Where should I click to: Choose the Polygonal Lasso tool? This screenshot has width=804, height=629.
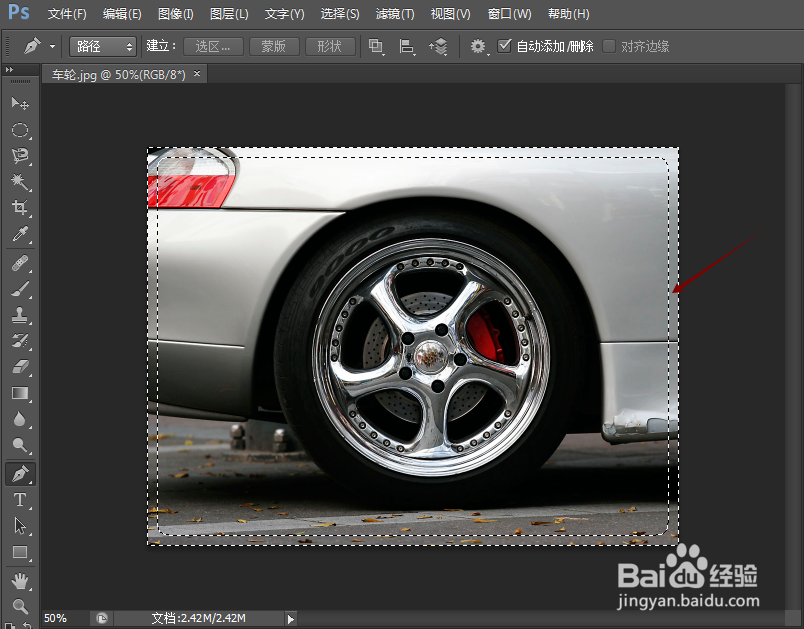point(20,156)
